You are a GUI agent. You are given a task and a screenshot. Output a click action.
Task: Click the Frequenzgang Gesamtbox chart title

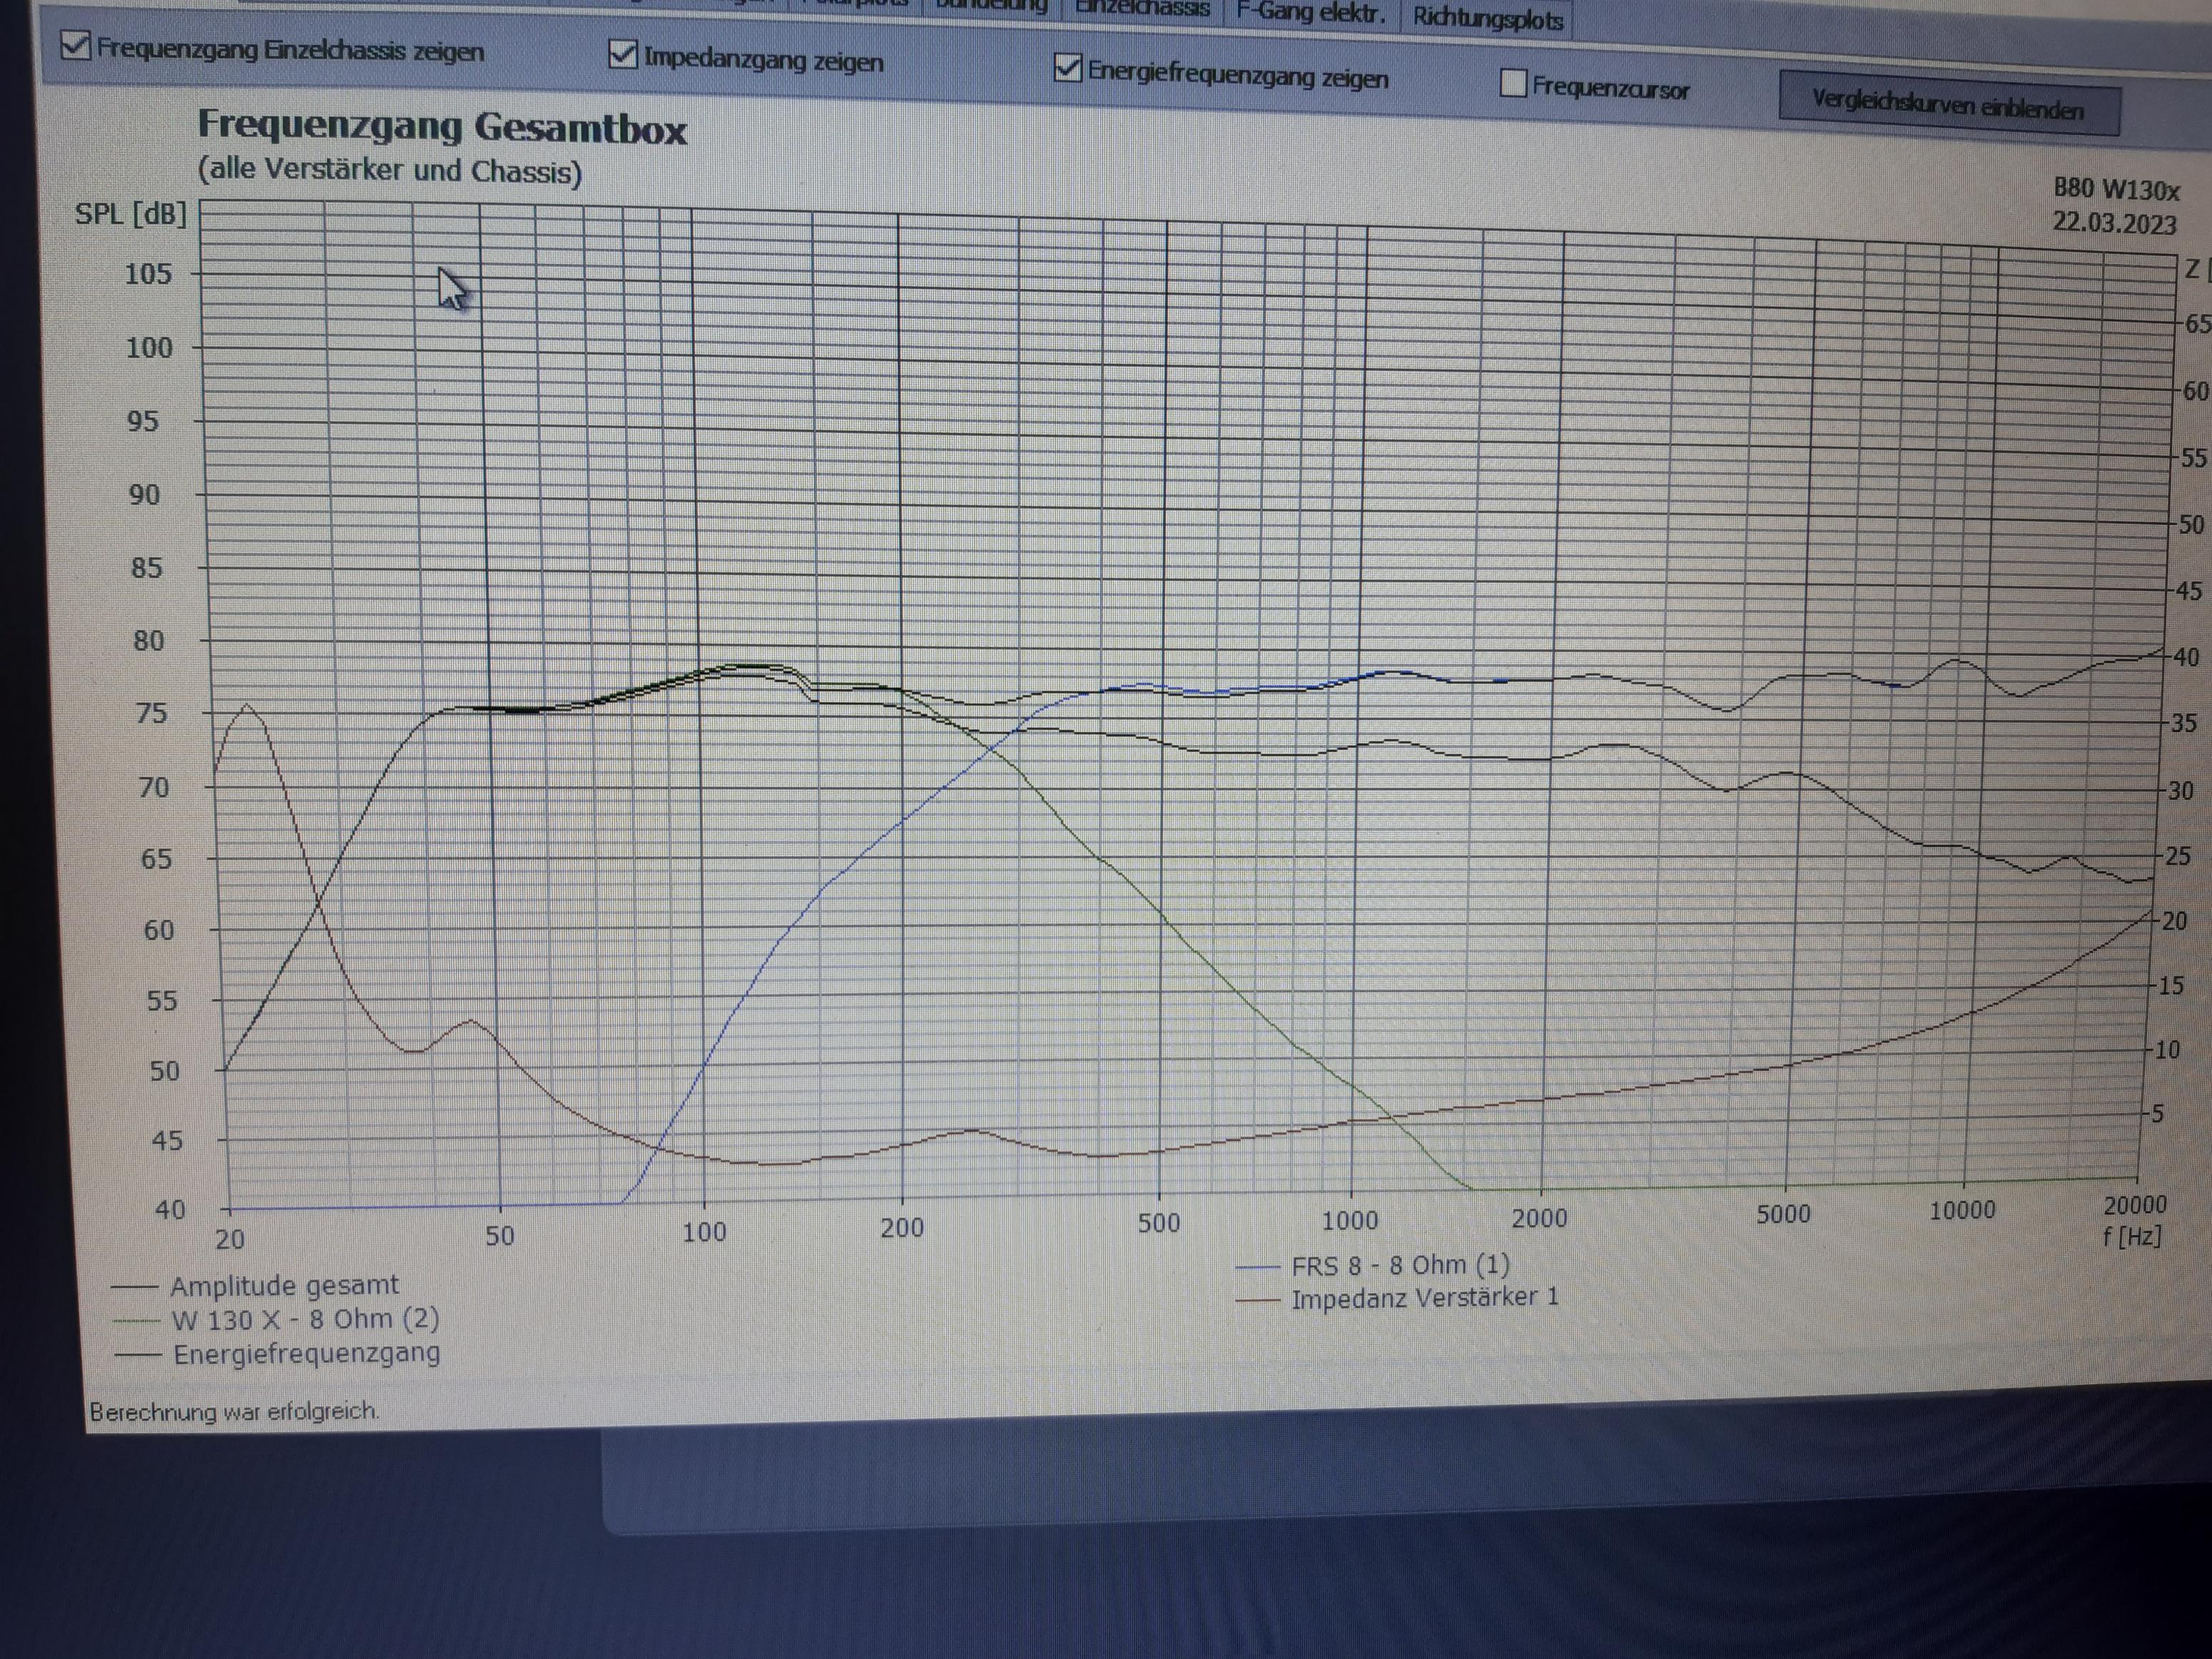442,127
